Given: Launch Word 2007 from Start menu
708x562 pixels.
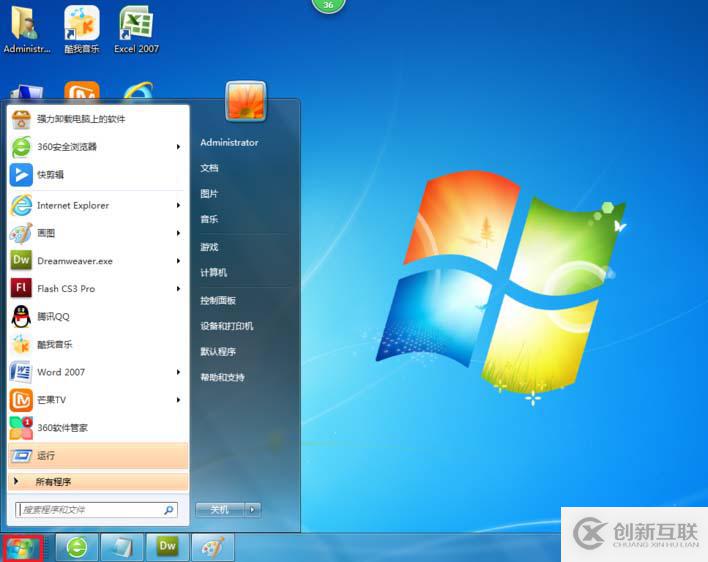Looking at the screenshot, I should 98,372.
